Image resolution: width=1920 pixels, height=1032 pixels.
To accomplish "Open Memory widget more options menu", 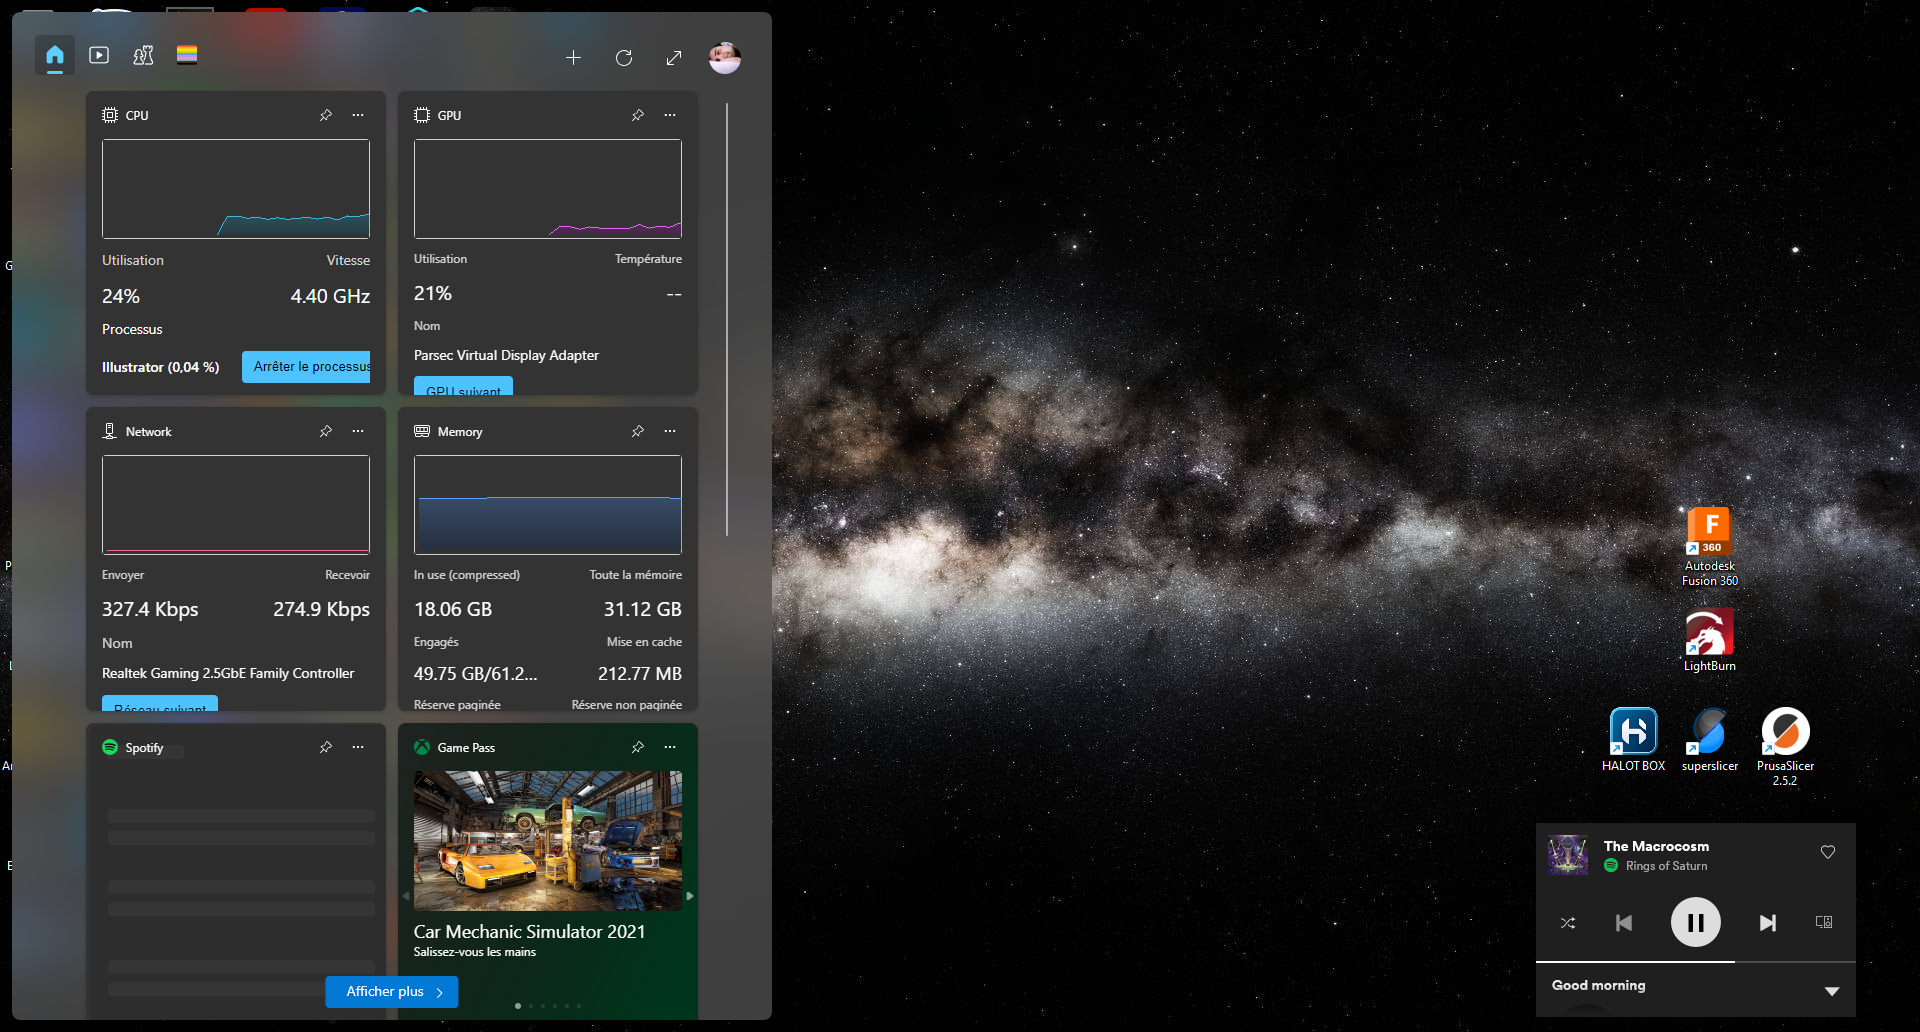I will pyautogui.click(x=670, y=431).
